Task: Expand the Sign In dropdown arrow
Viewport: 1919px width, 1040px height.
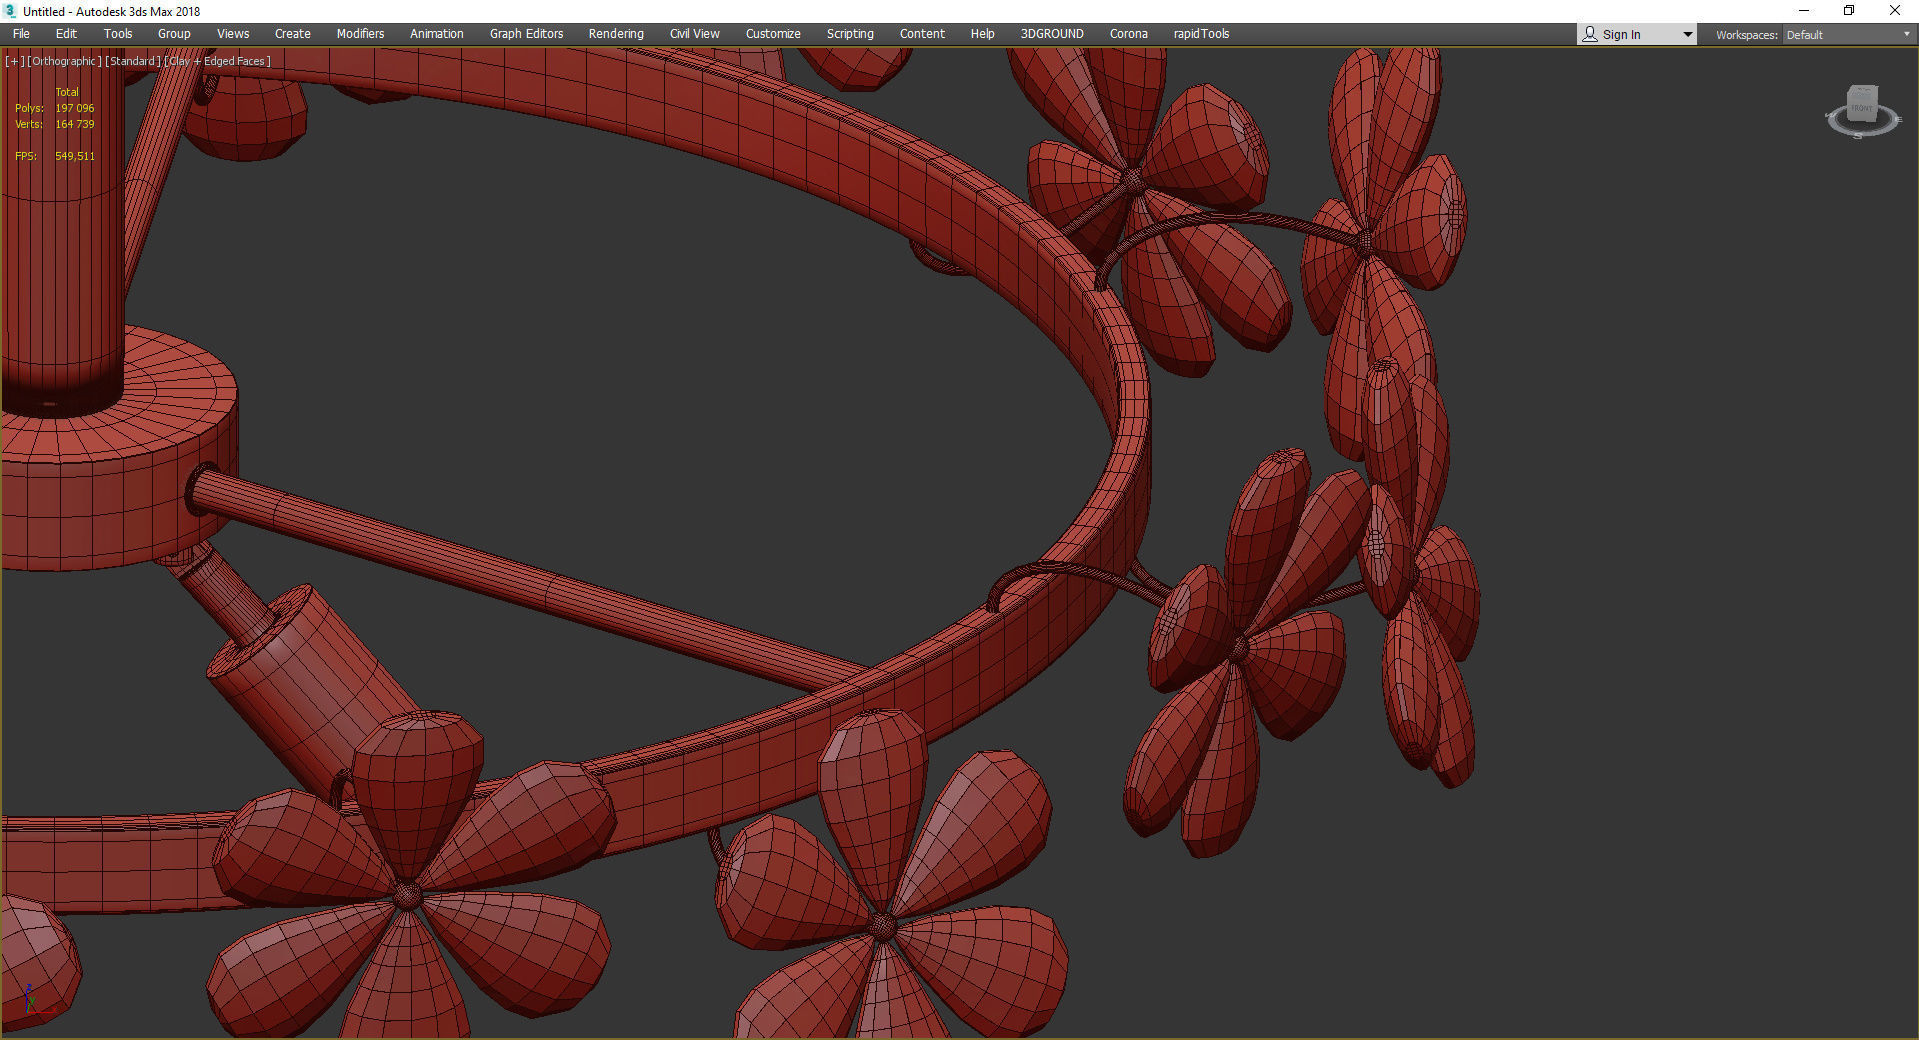Action: tap(1688, 35)
